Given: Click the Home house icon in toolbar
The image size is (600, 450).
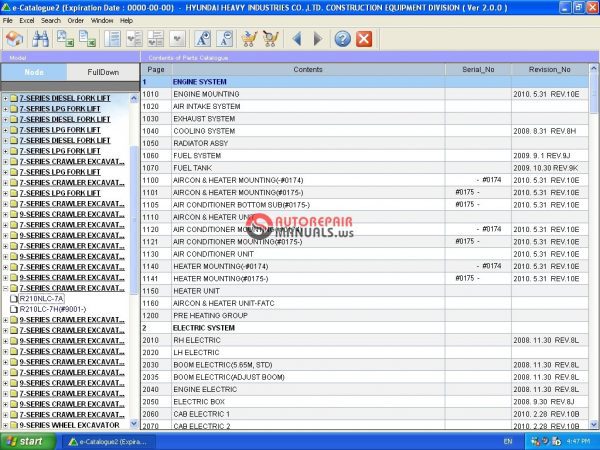Looking at the screenshot, I should pyautogui.click(x=14, y=39).
